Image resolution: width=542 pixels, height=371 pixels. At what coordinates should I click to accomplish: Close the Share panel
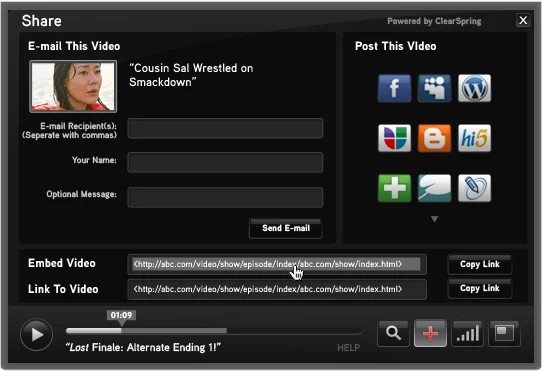tap(523, 20)
